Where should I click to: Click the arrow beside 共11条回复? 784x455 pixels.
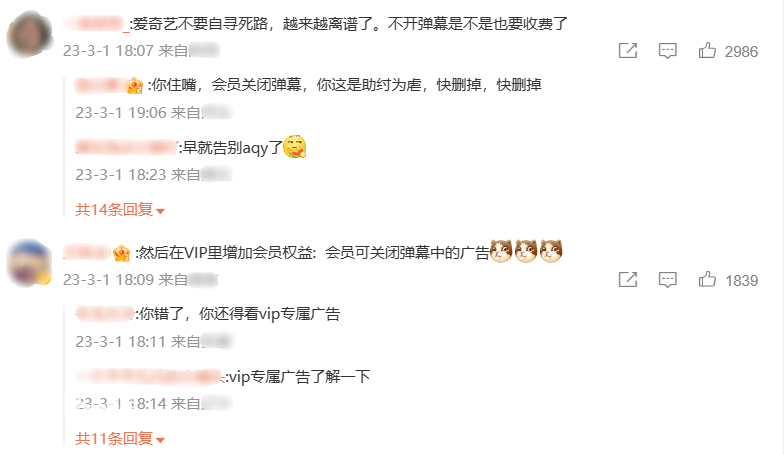pyautogui.click(x=160, y=440)
